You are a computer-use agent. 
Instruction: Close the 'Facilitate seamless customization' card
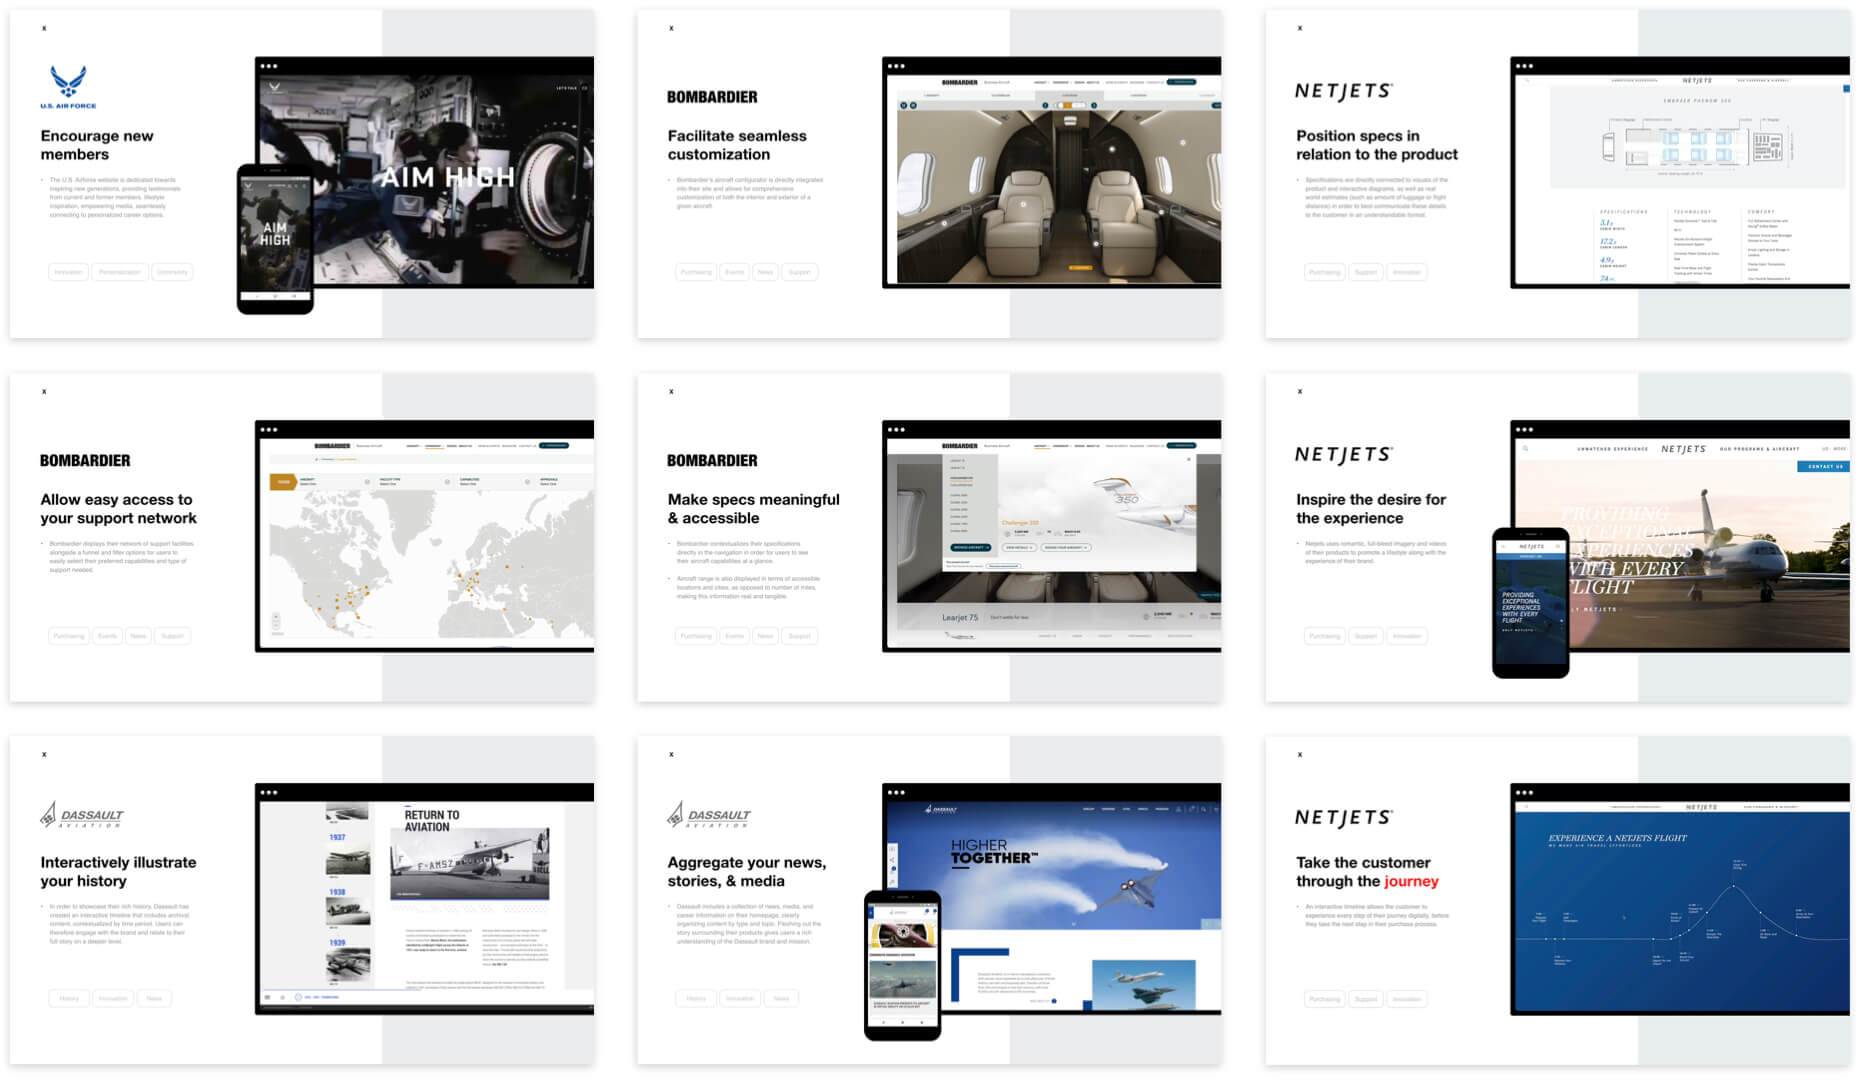(x=671, y=28)
